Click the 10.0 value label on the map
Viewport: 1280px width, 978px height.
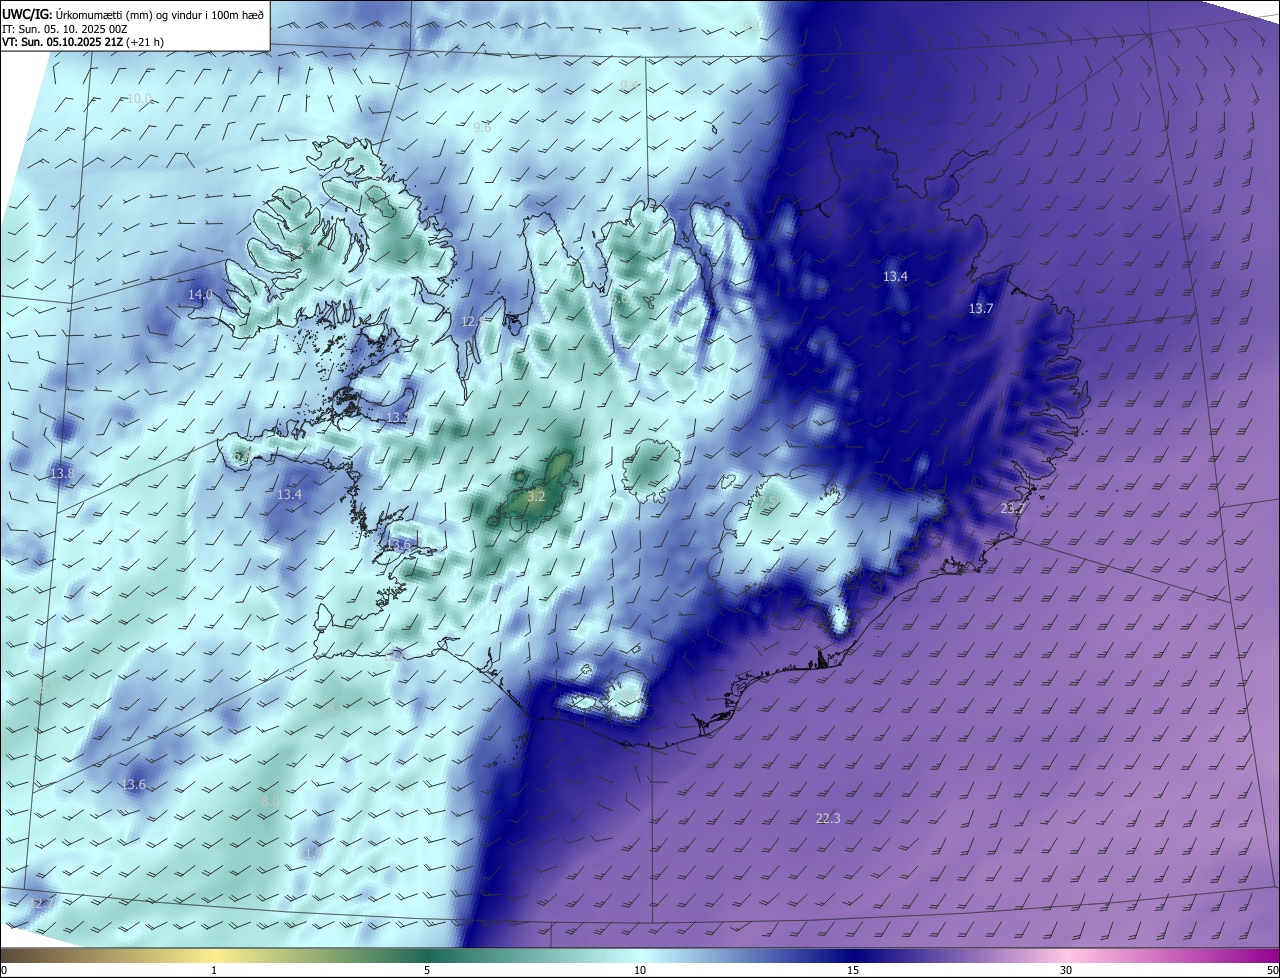pyautogui.click(x=140, y=98)
